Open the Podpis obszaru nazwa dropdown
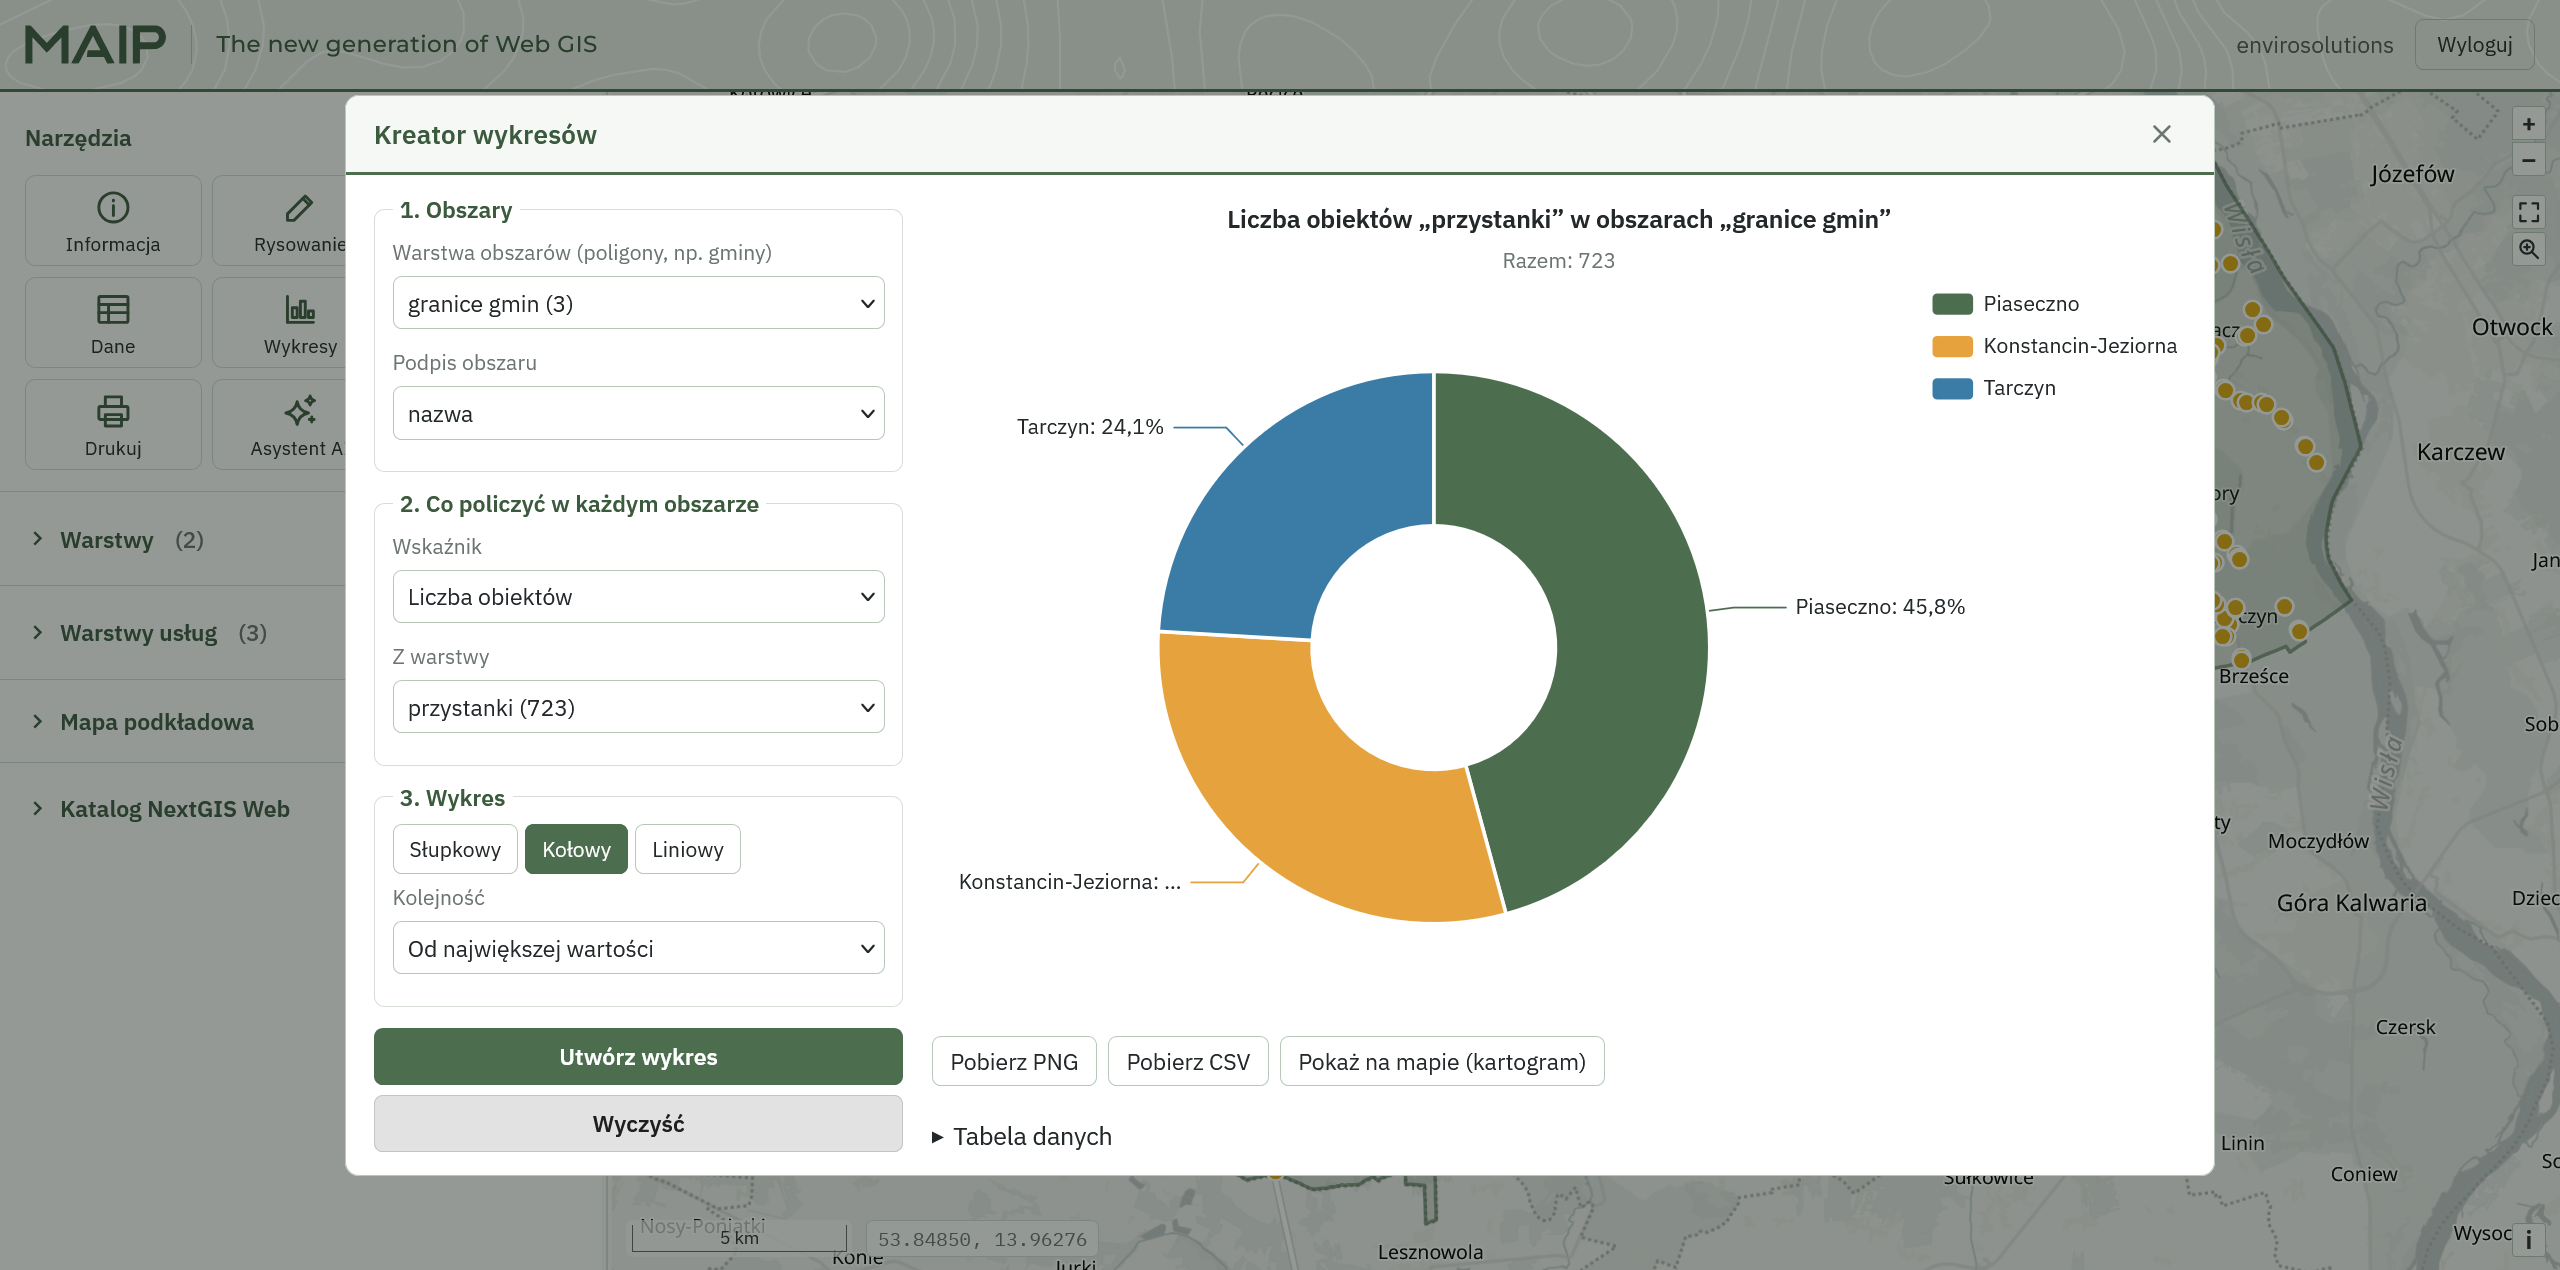This screenshot has height=1270, width=2560. click(x=639, y=413)
